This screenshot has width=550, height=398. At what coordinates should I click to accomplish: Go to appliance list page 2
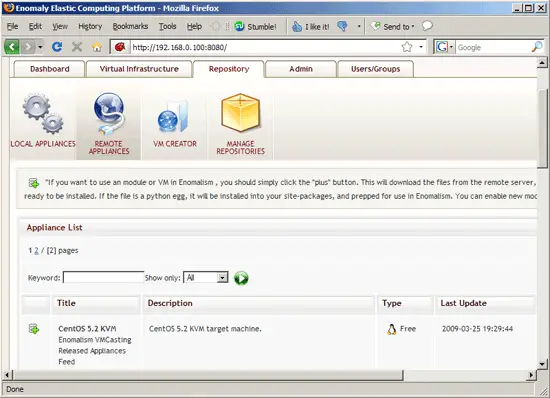point(36,250)
